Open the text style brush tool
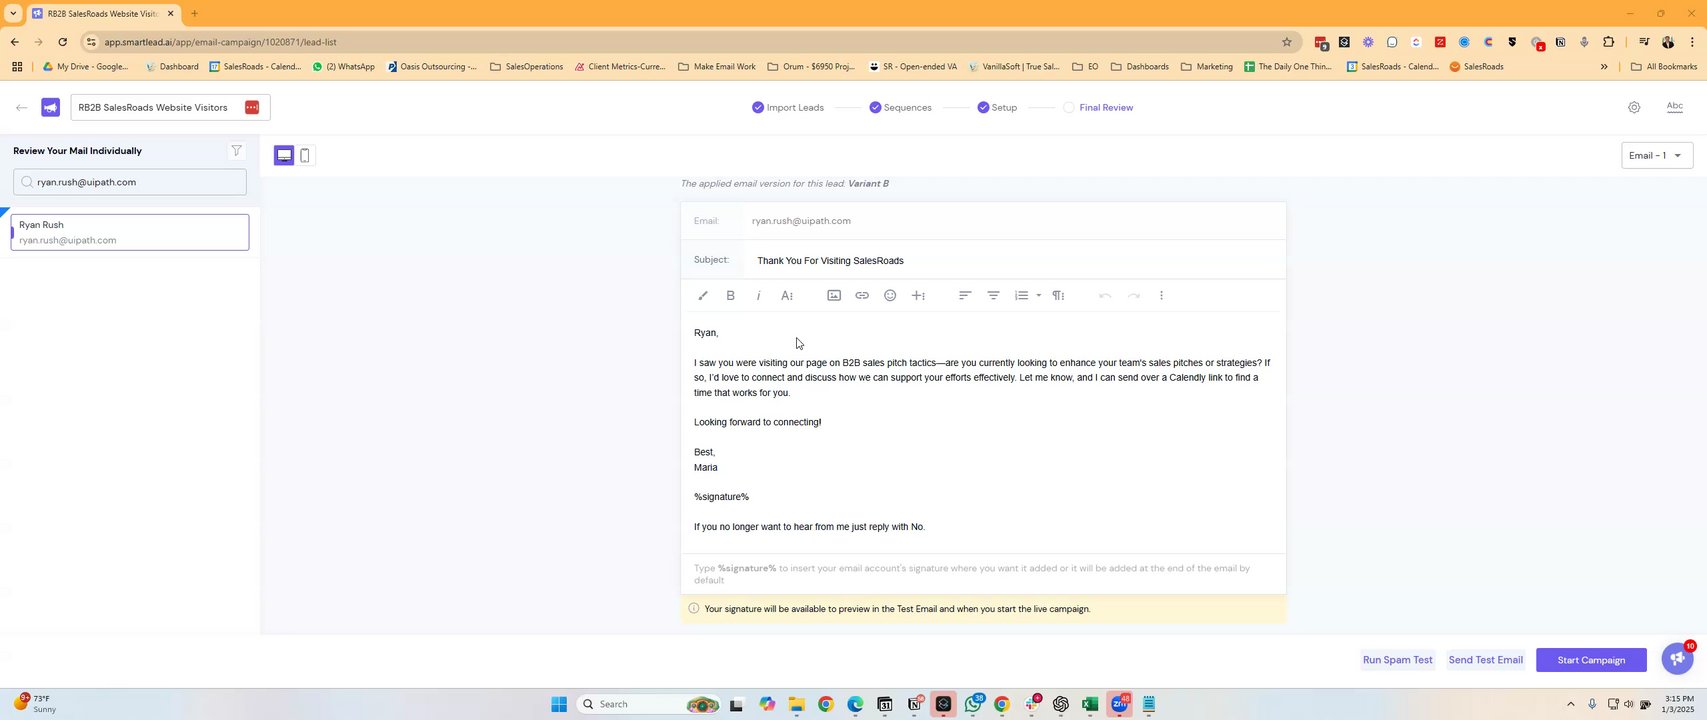The image size is (1707, 720). point(703,296)
